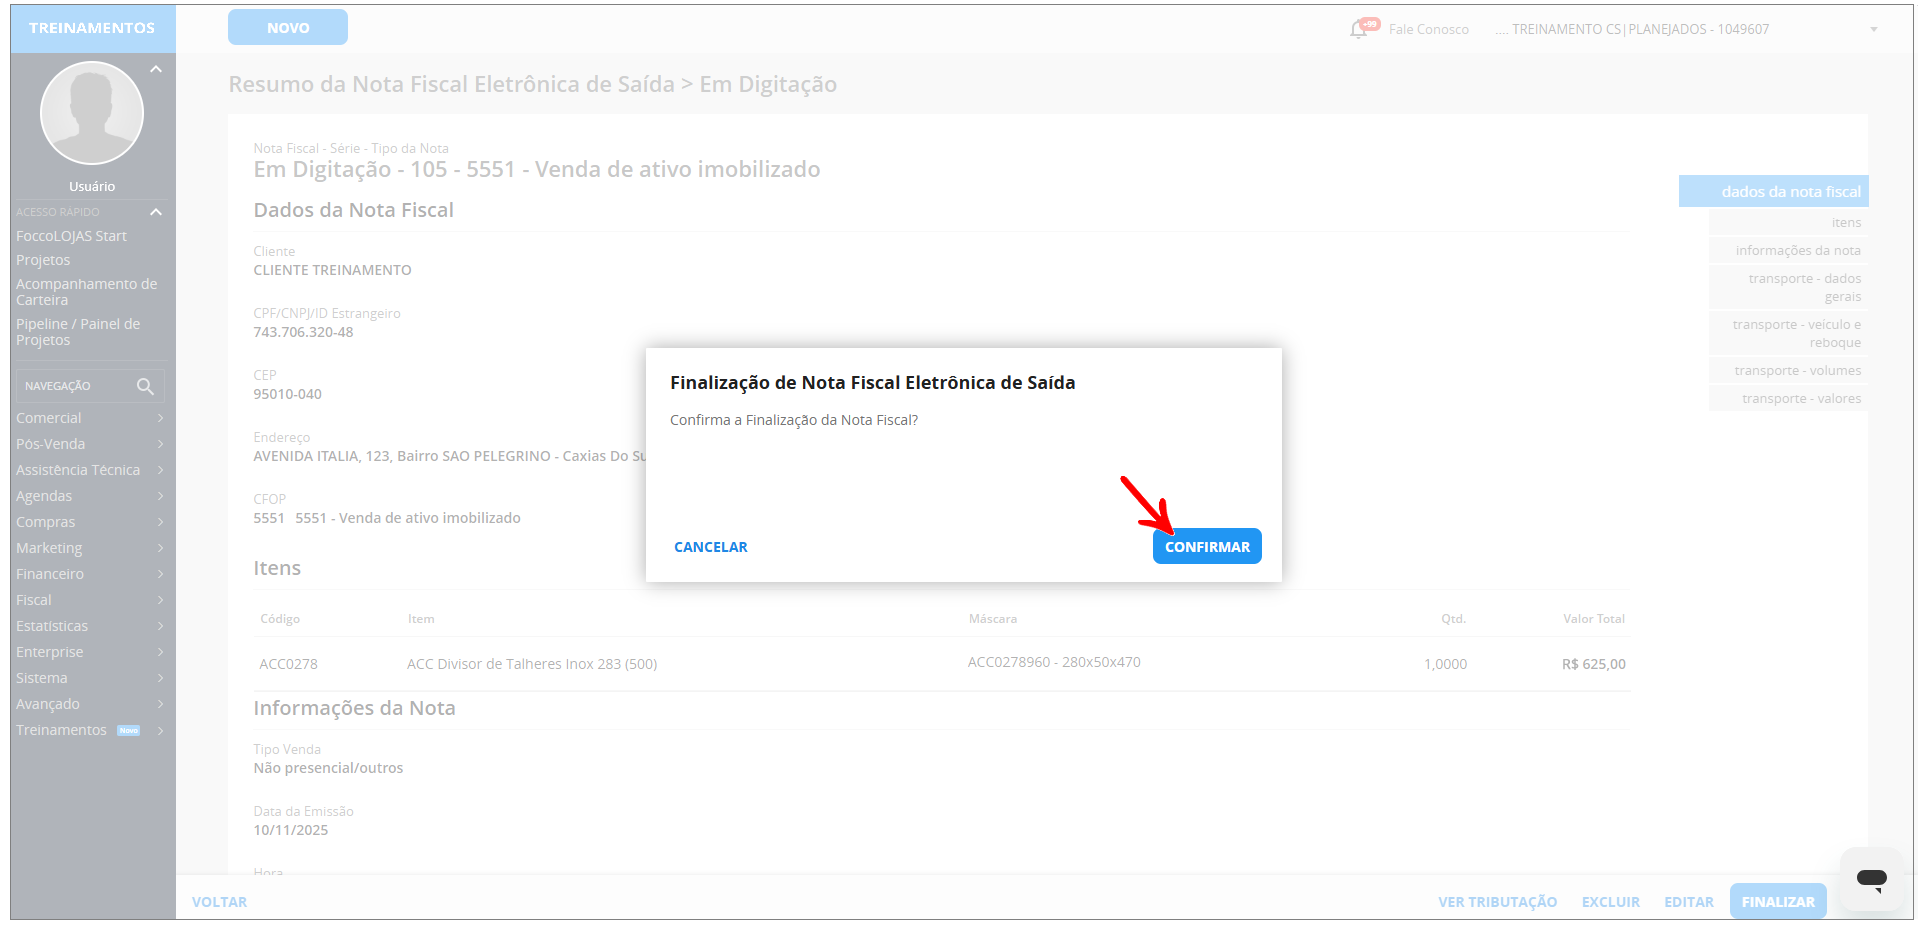Open the Enterprise menu
1923x926 pixels.
point(90,652)
